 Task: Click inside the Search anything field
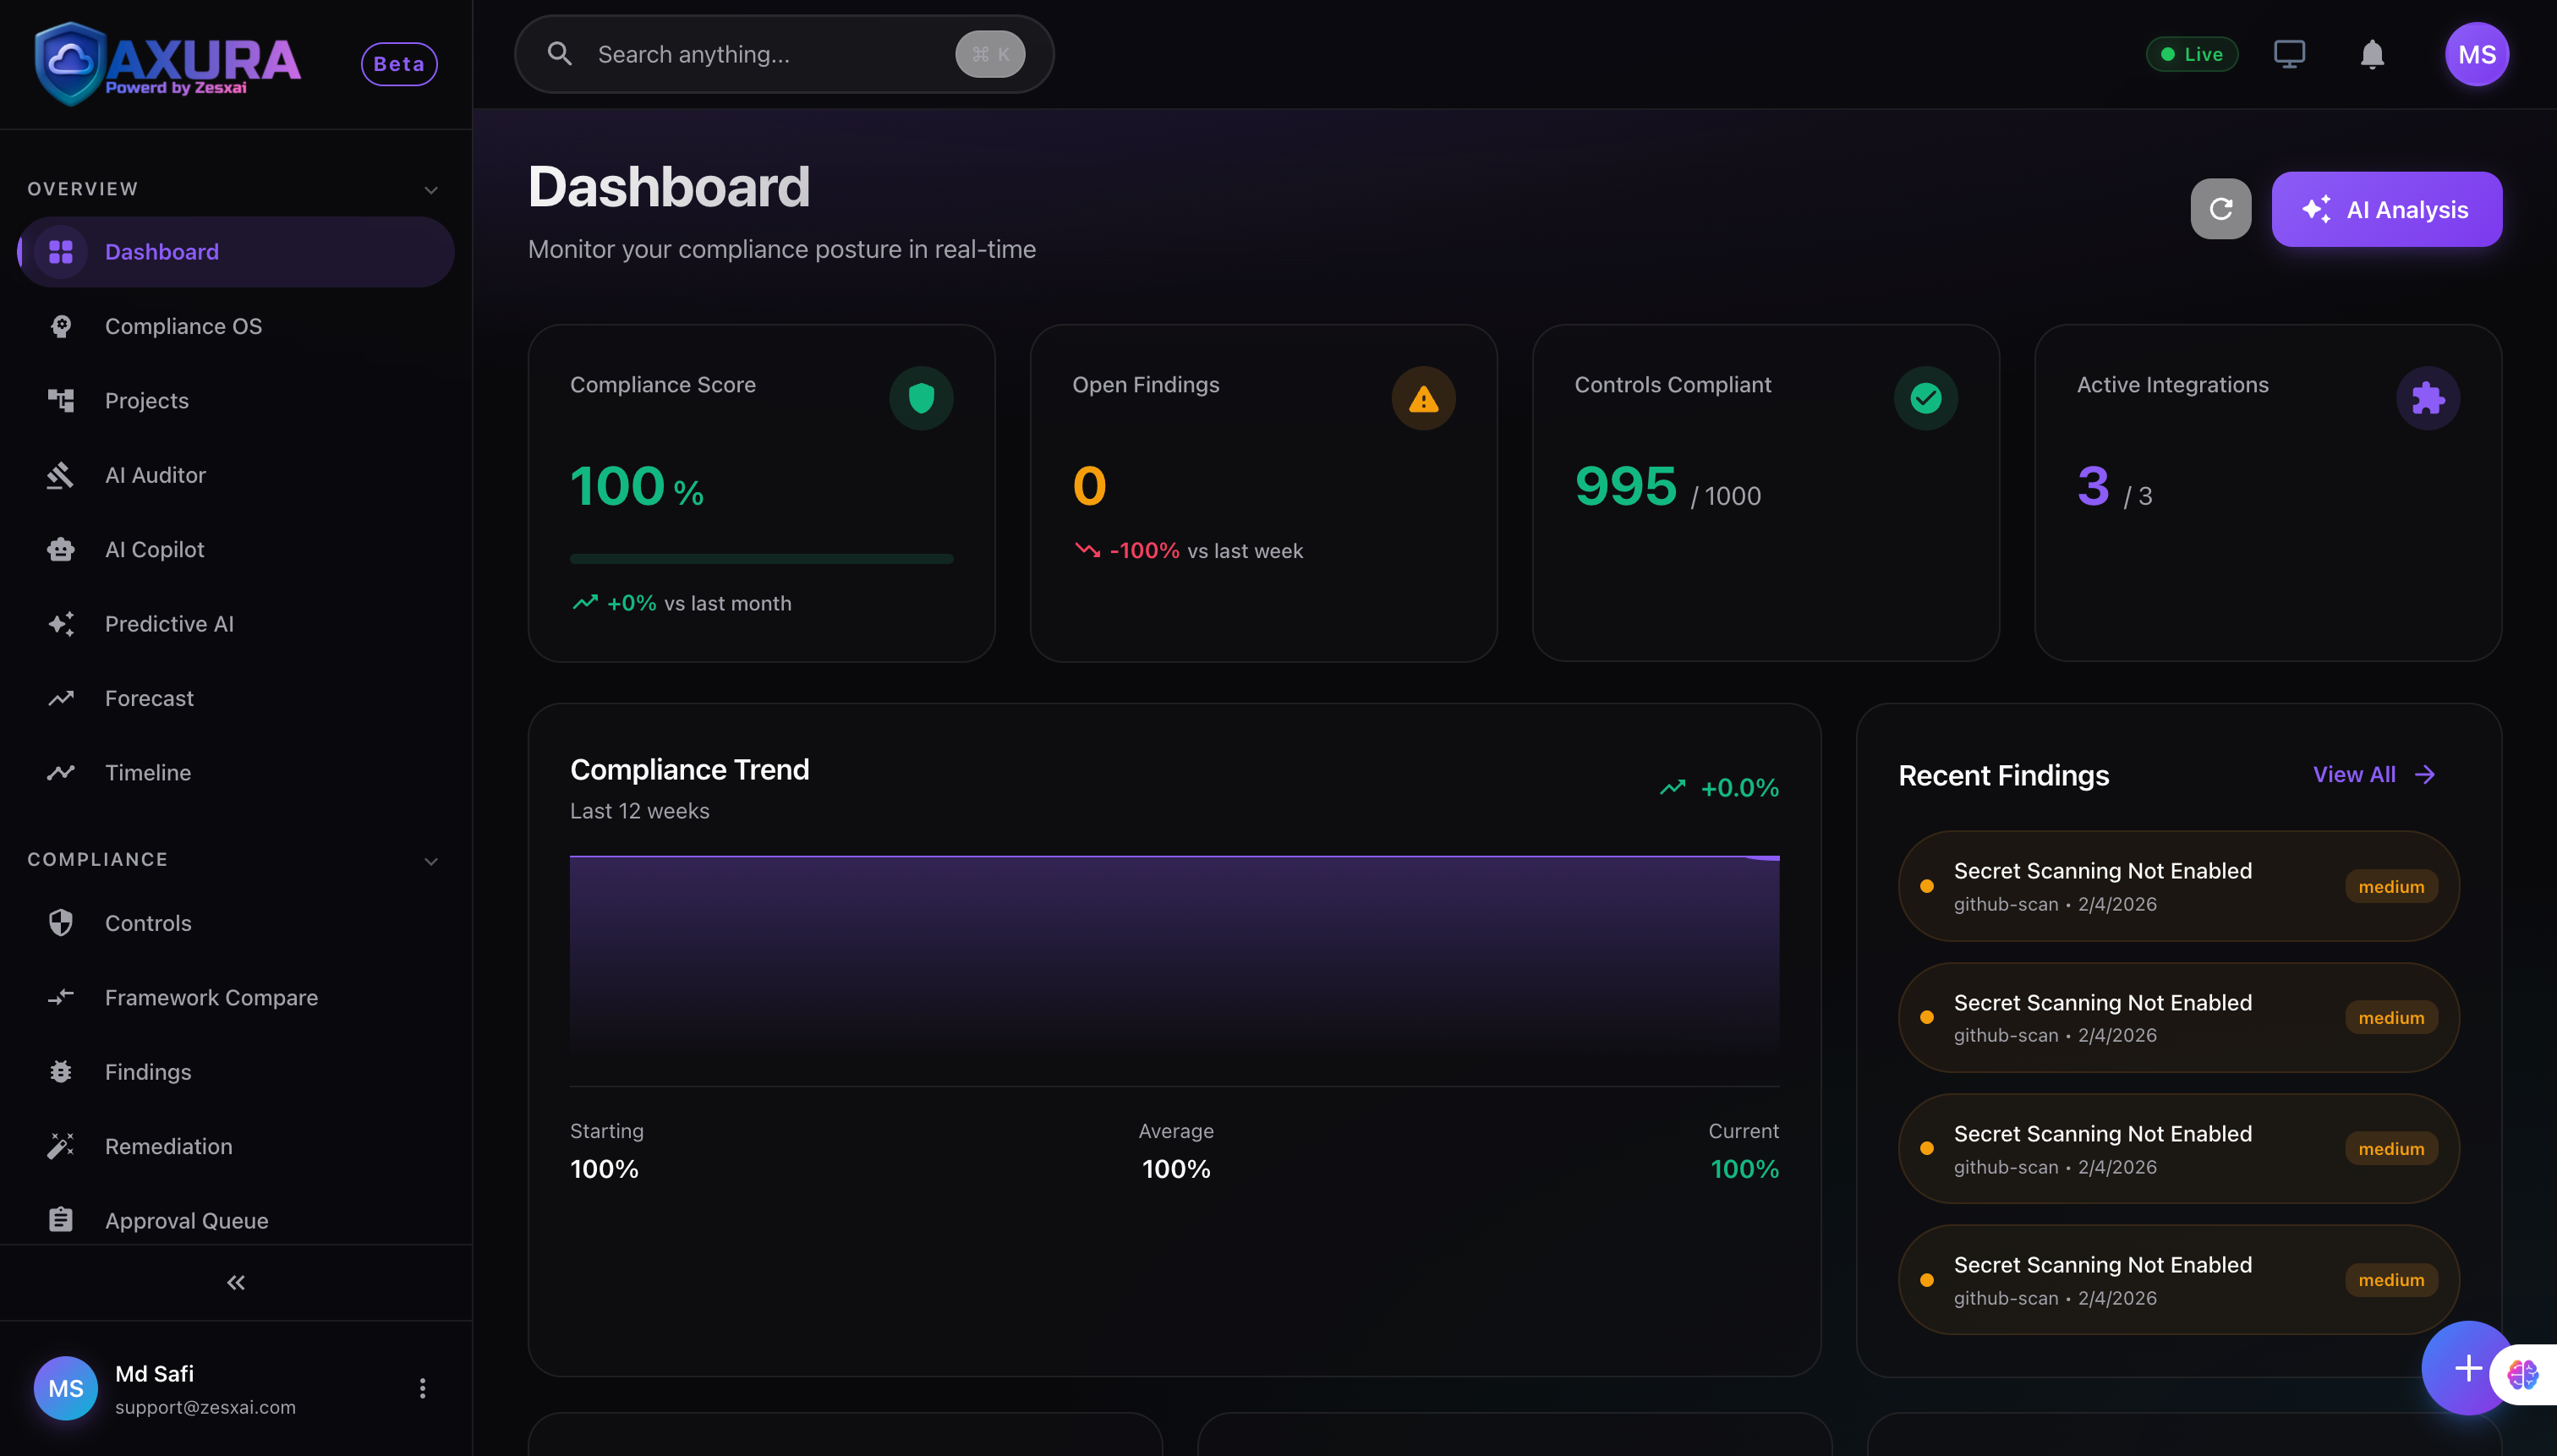pos(750,54)
